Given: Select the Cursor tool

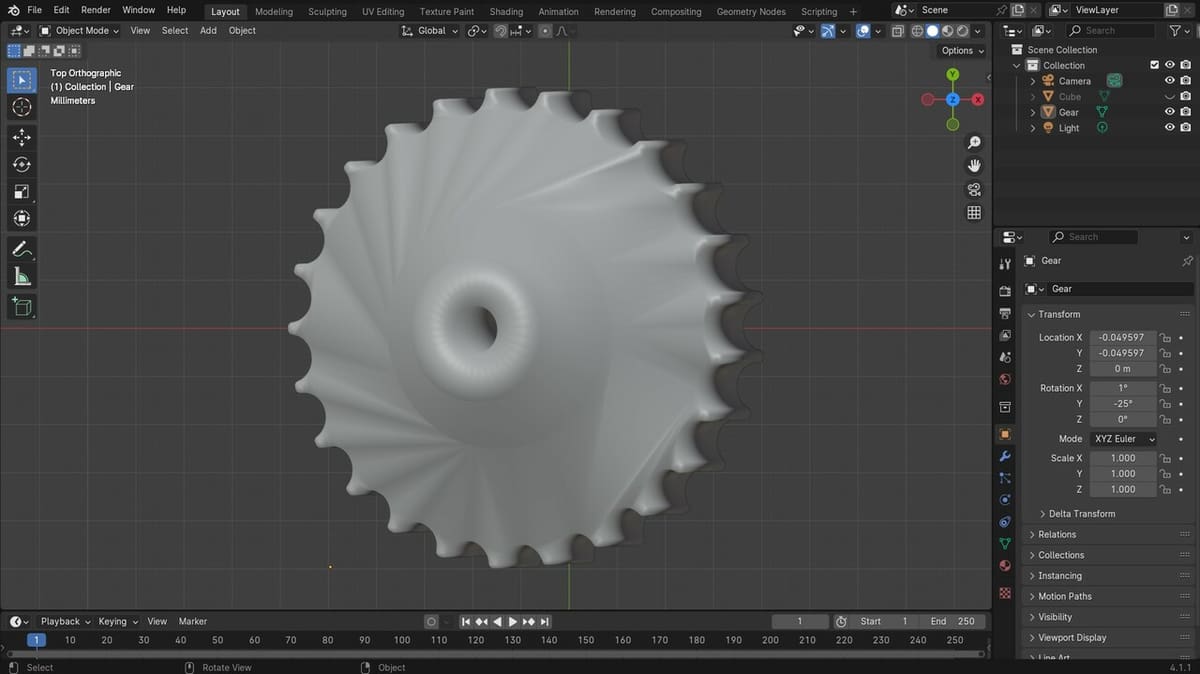Looking at the screenshot, I should coord(21,107).
